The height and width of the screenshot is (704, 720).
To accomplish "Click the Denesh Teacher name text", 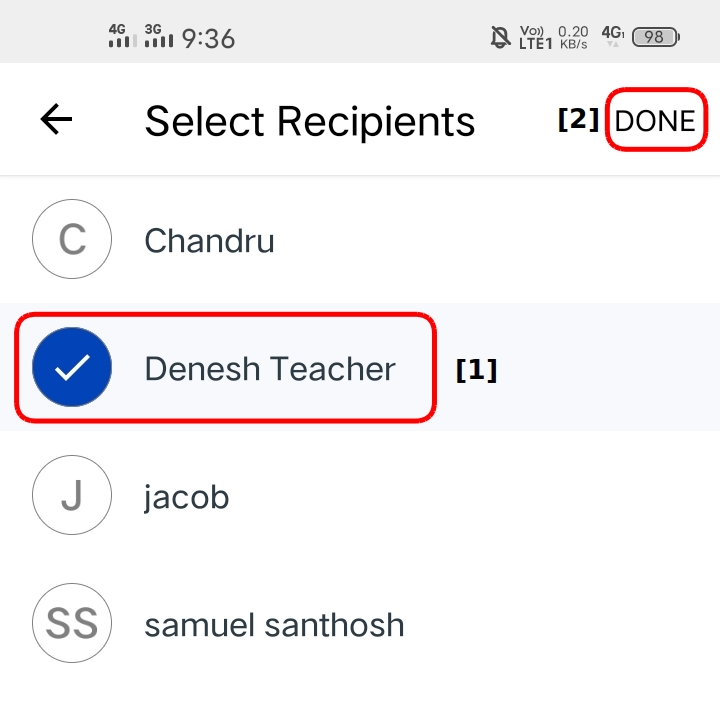I will pos(270,369).
